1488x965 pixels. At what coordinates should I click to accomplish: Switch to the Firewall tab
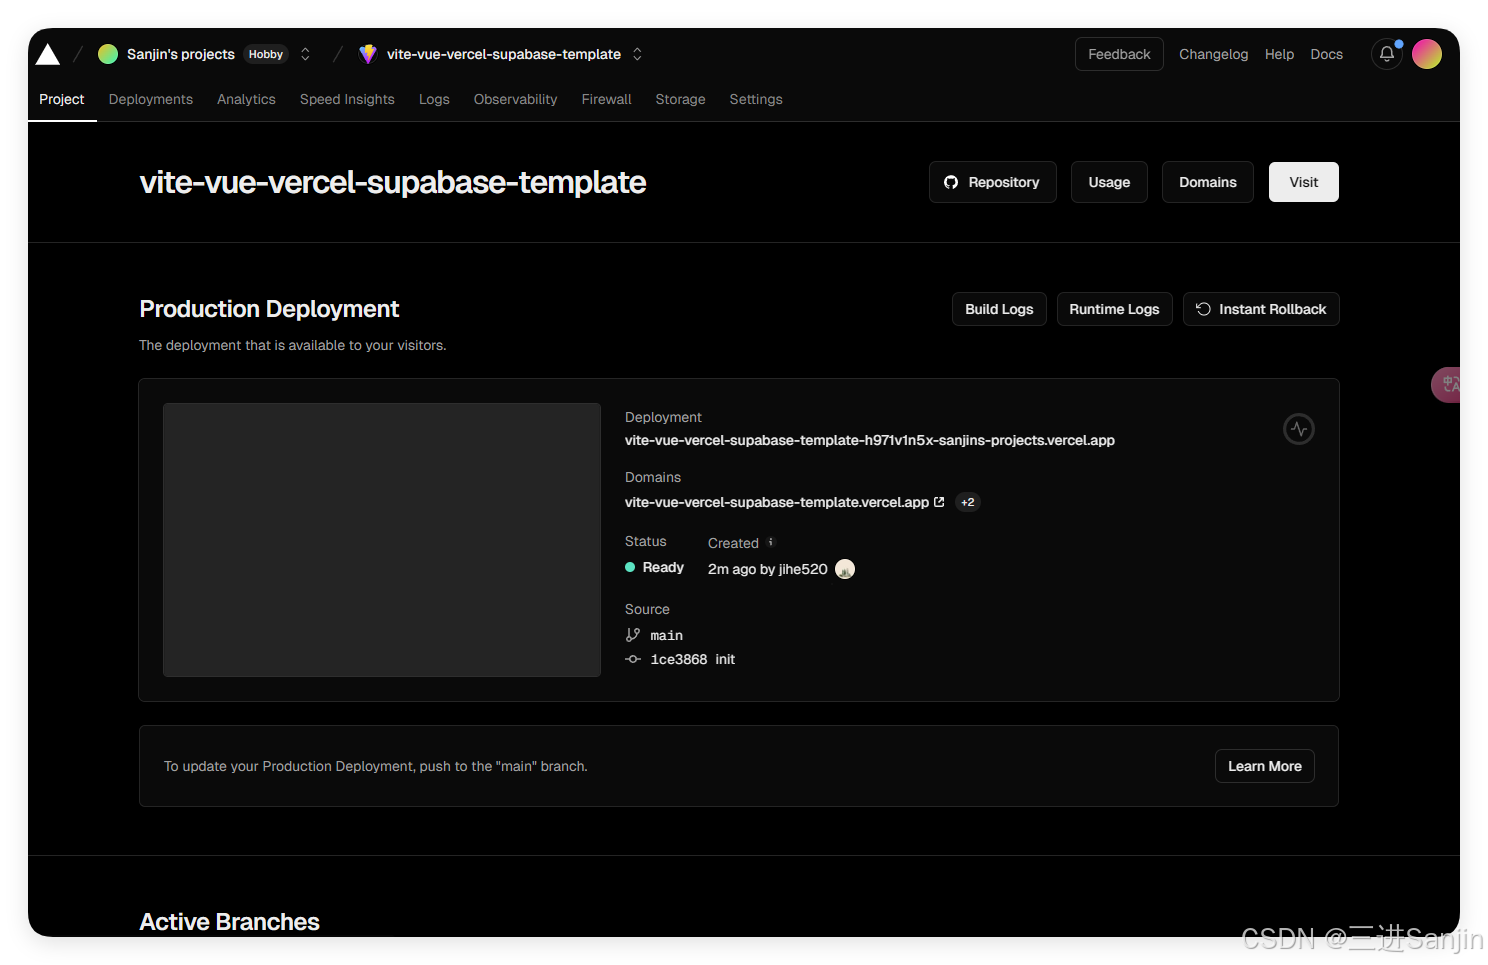pos(606,99)
